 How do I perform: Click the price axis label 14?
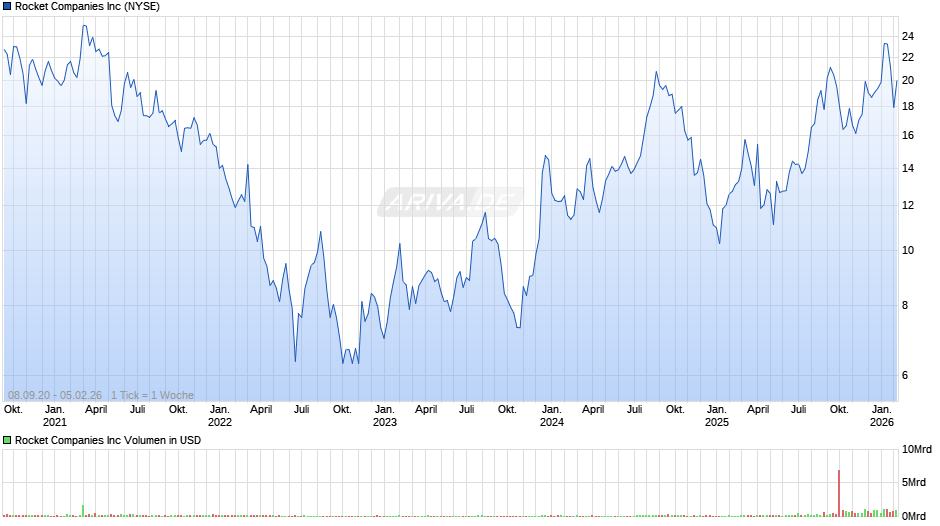908,168
